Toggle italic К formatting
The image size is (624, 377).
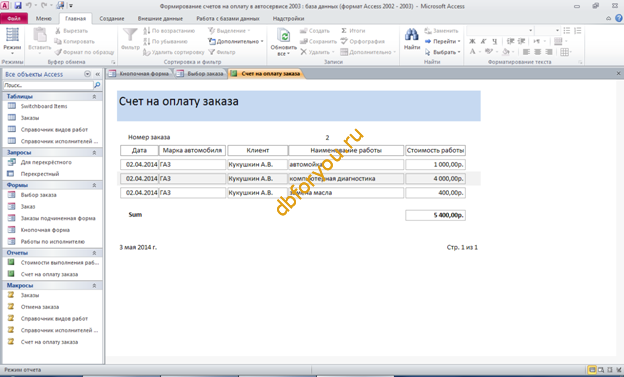point(484,41)
